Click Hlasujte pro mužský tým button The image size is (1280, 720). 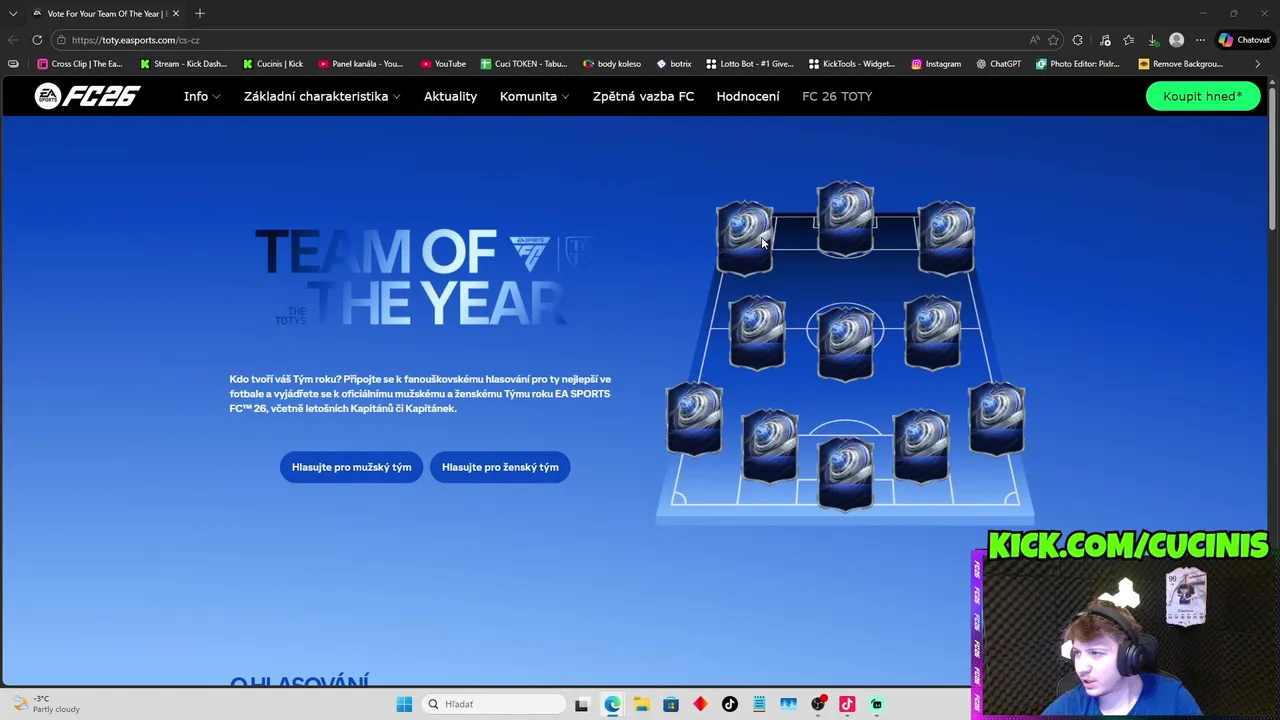(351, 467)
